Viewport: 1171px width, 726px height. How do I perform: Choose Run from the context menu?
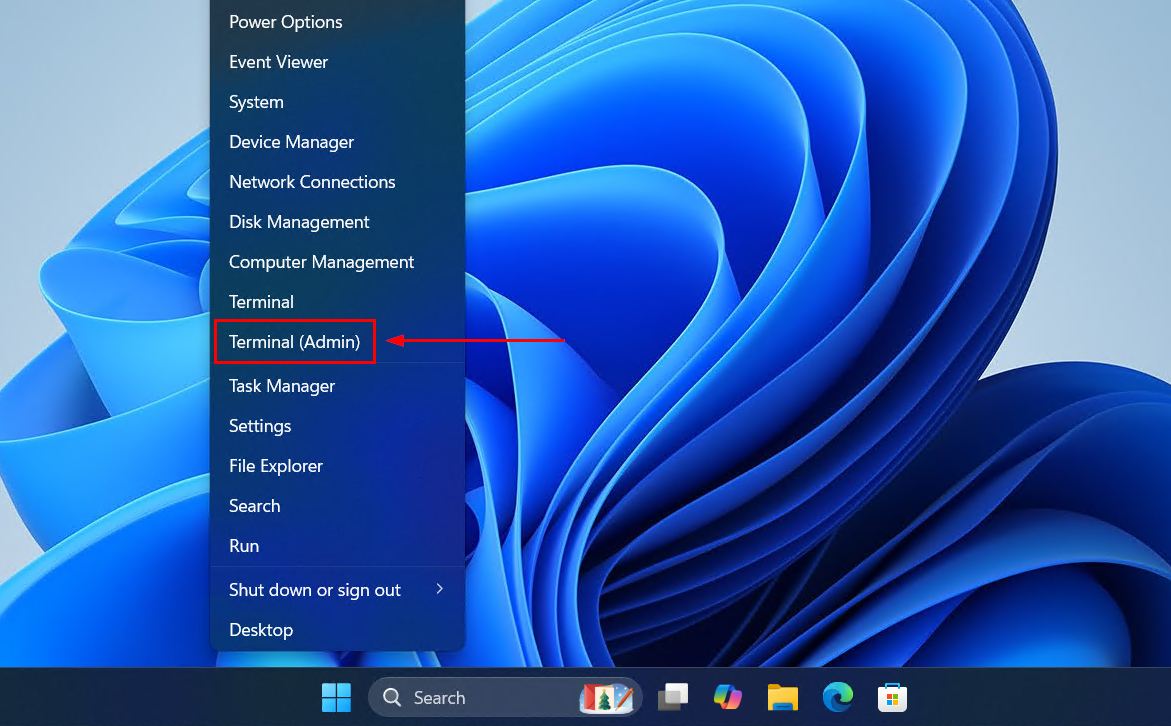[x=244, y=546]
